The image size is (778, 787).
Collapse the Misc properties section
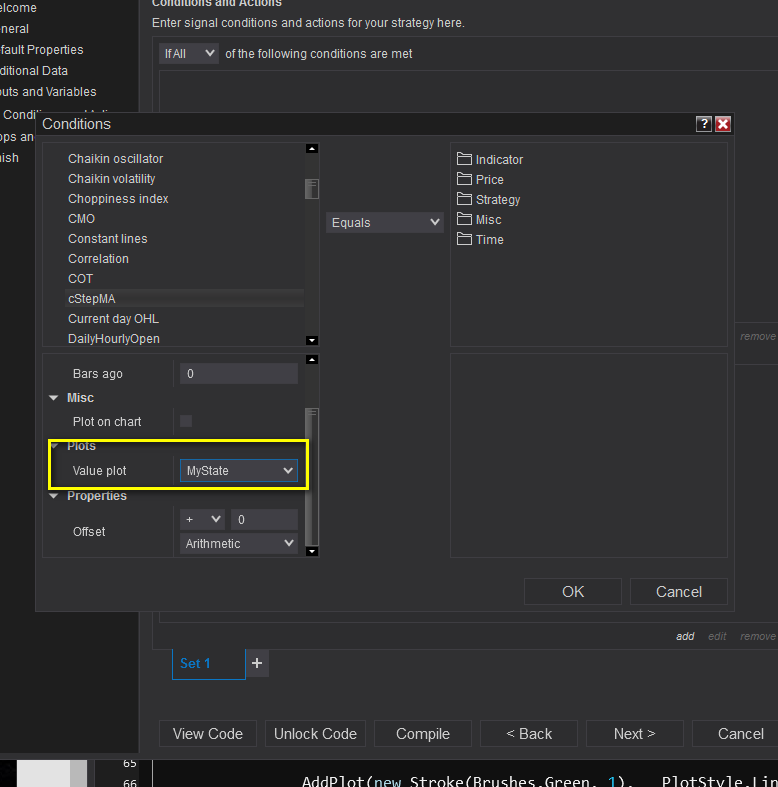54,398
